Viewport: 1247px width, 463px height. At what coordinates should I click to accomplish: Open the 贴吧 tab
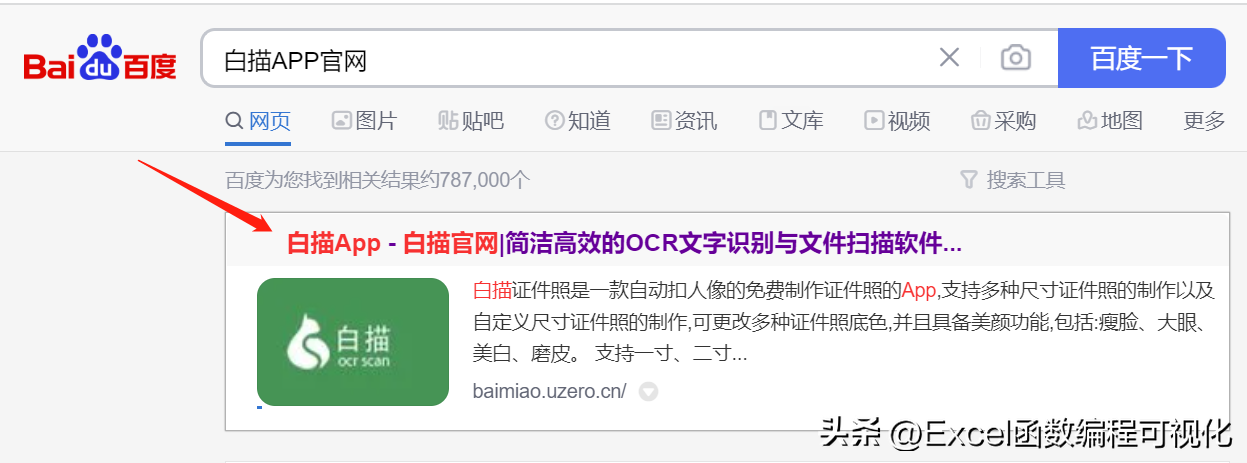(471, 121)
